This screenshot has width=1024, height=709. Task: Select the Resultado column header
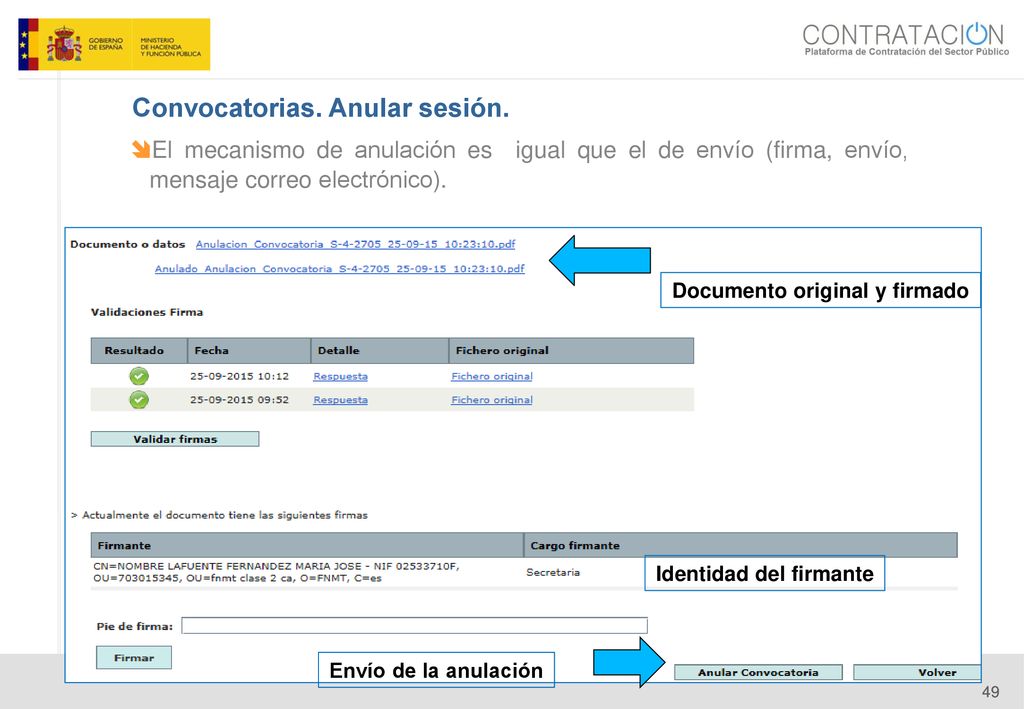[139, 351]
